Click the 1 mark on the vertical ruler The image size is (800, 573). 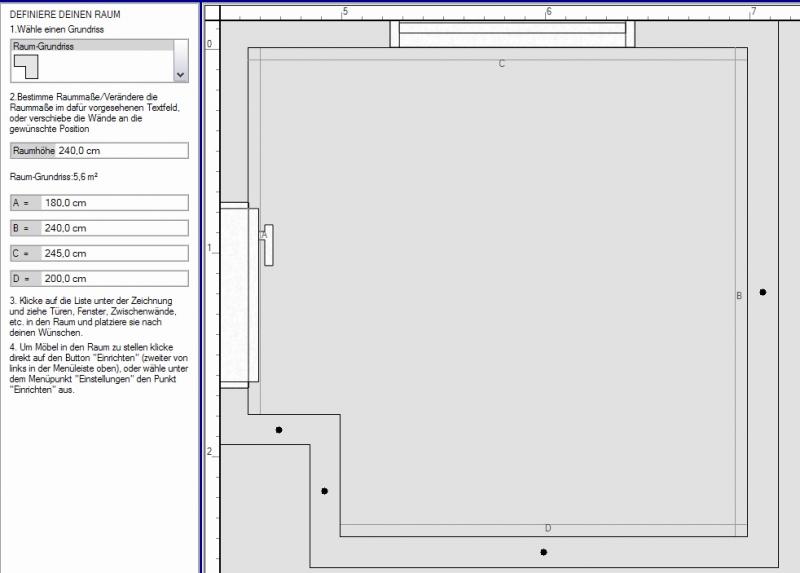(x=210, y=247)
